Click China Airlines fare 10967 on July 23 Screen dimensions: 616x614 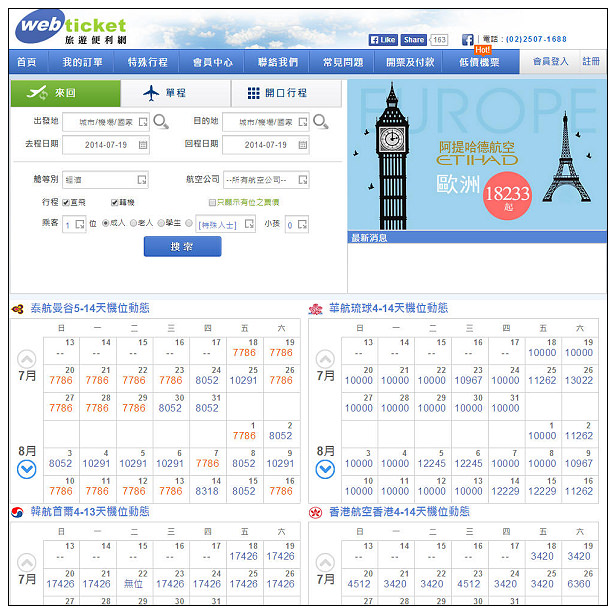[x=468, y=380]
